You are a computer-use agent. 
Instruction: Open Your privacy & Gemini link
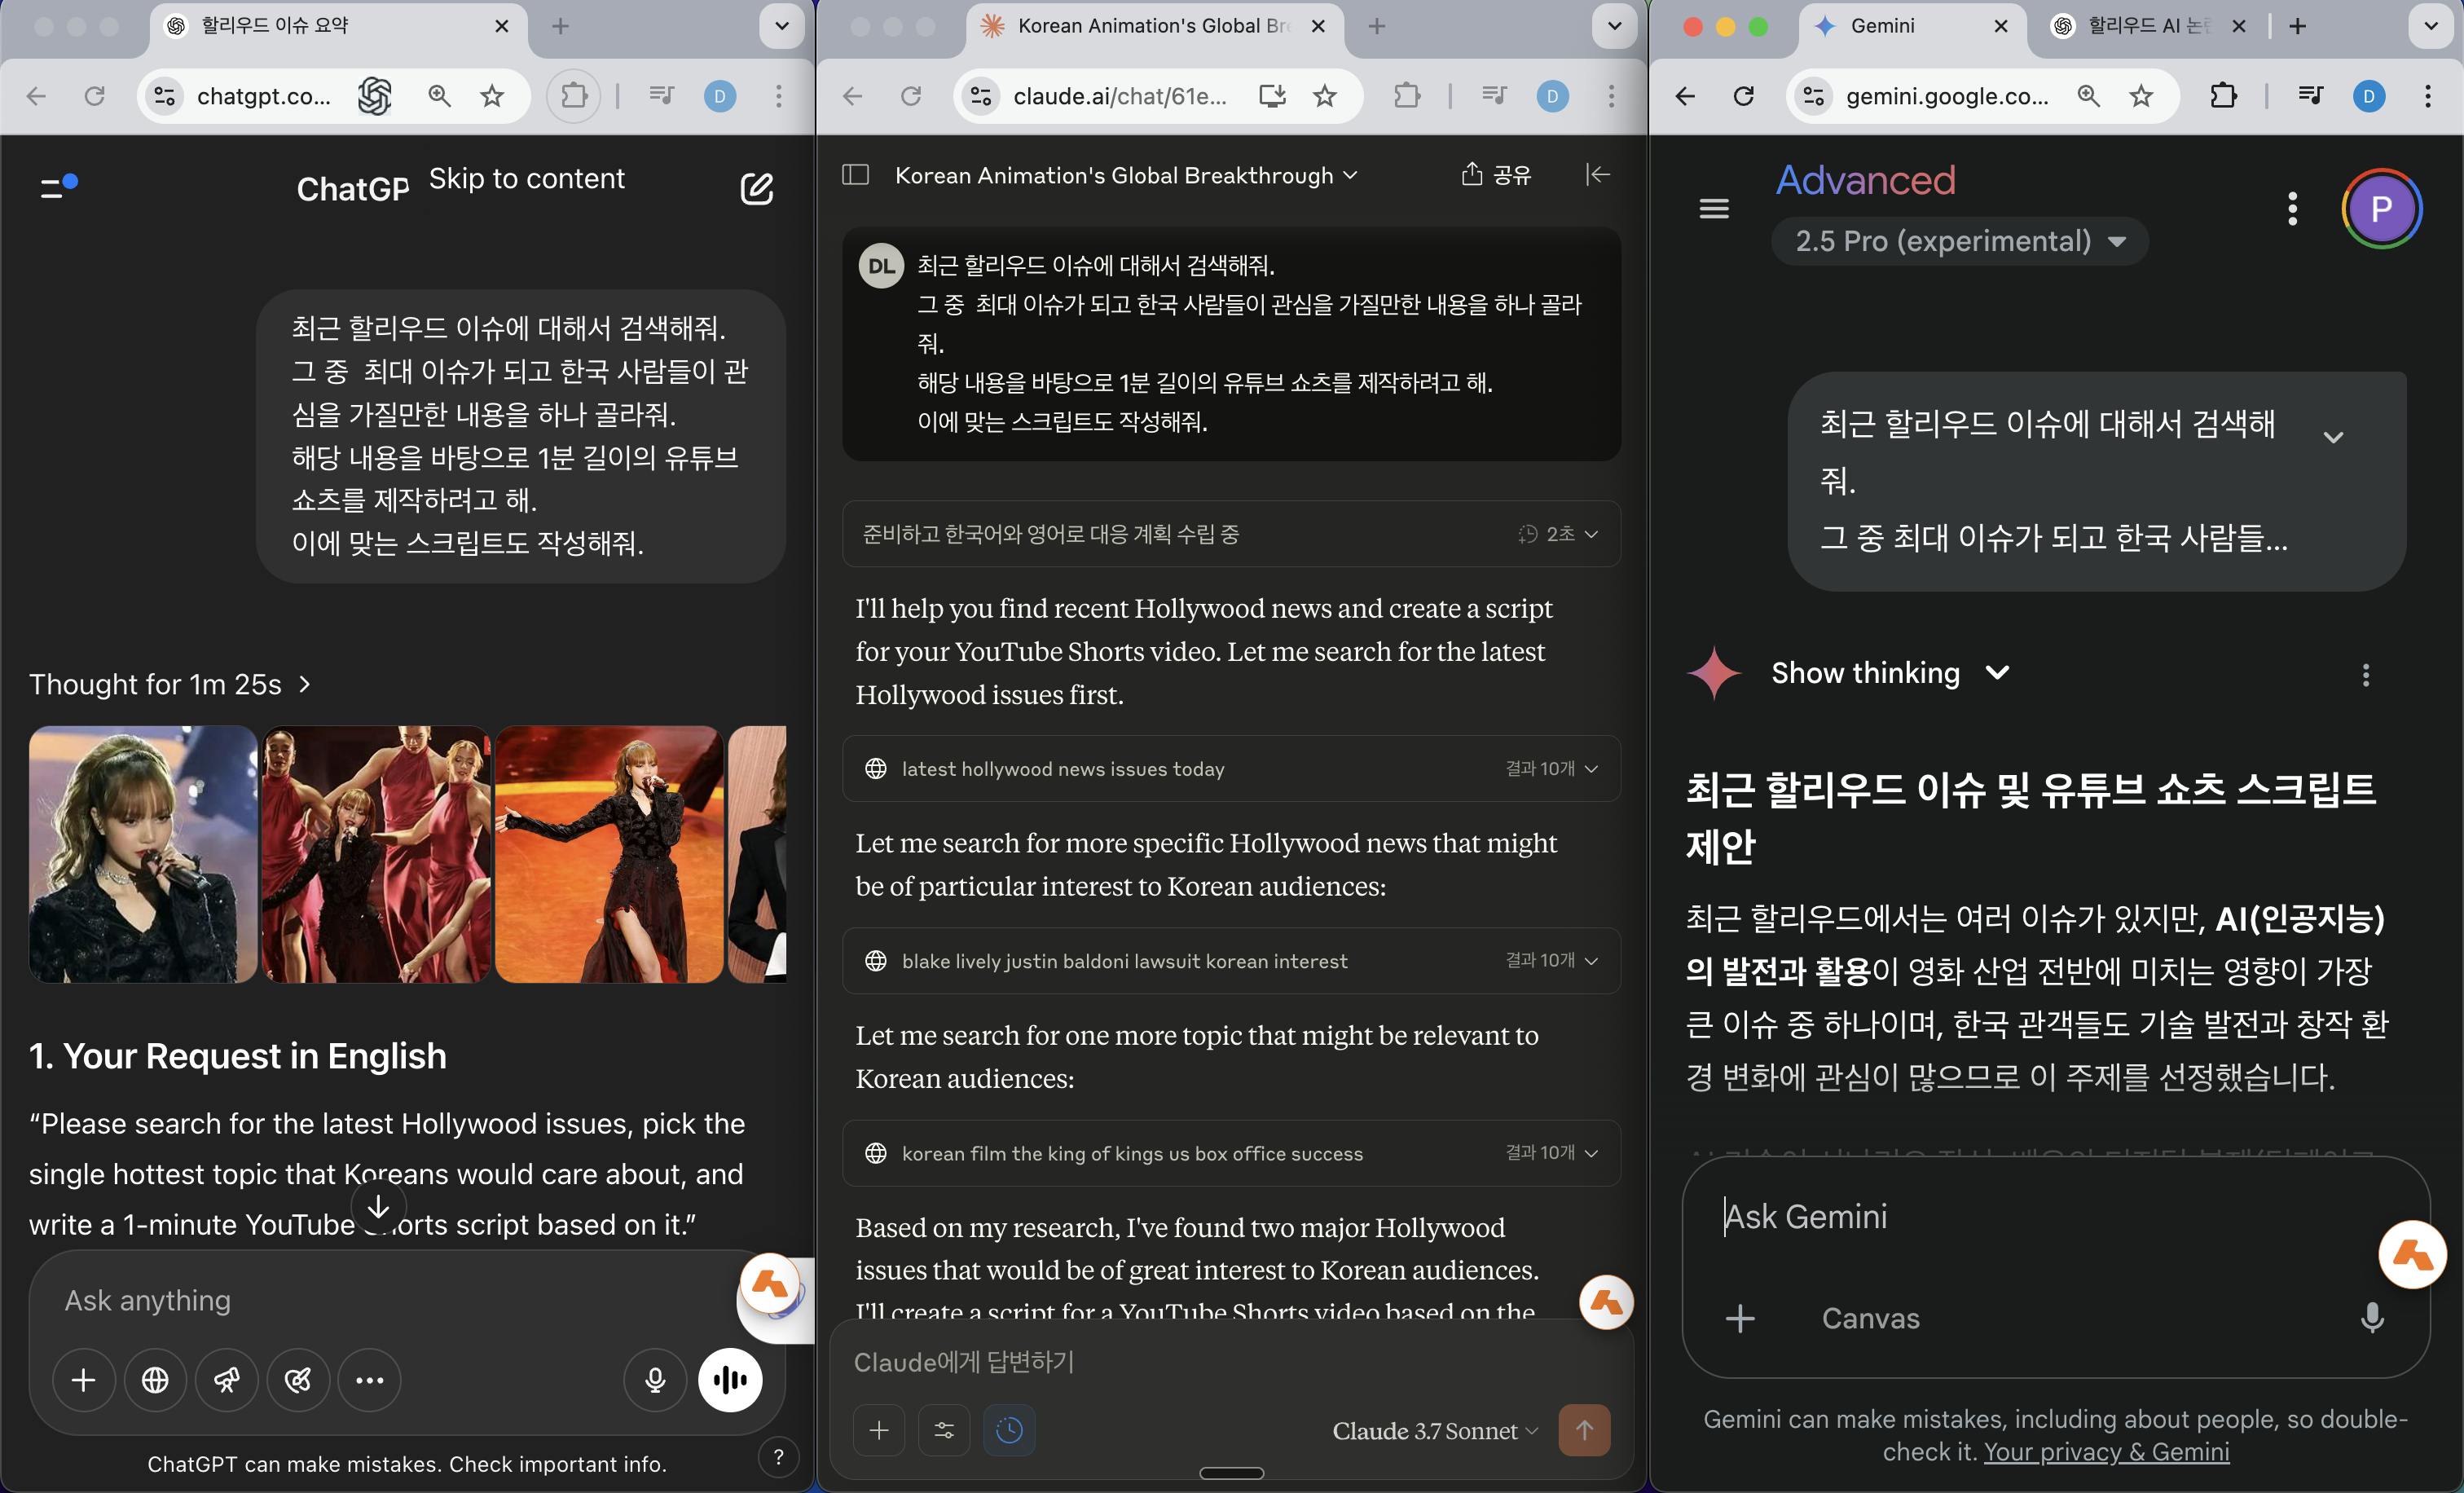(x=2106, y=1452)
